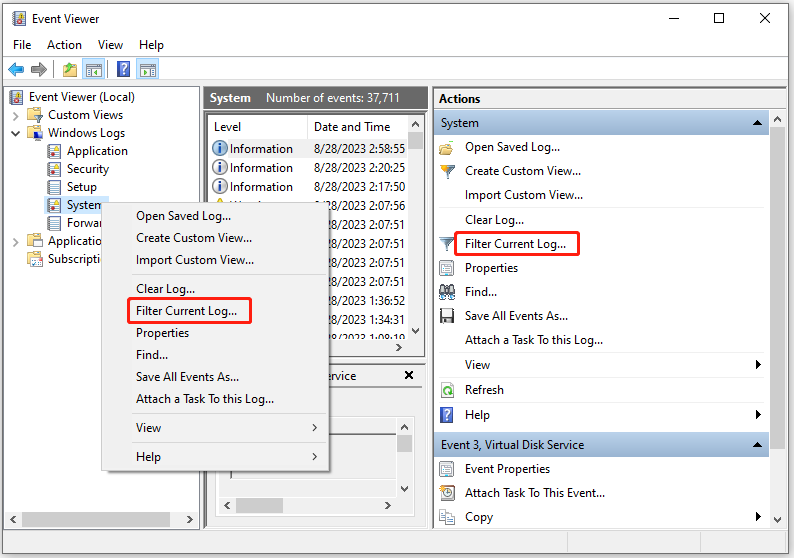The height and width of the screenshot is (558, 794).
Task: Click the Custom Views folder icon
Action: pyautogui.click(x=35, y=115)
